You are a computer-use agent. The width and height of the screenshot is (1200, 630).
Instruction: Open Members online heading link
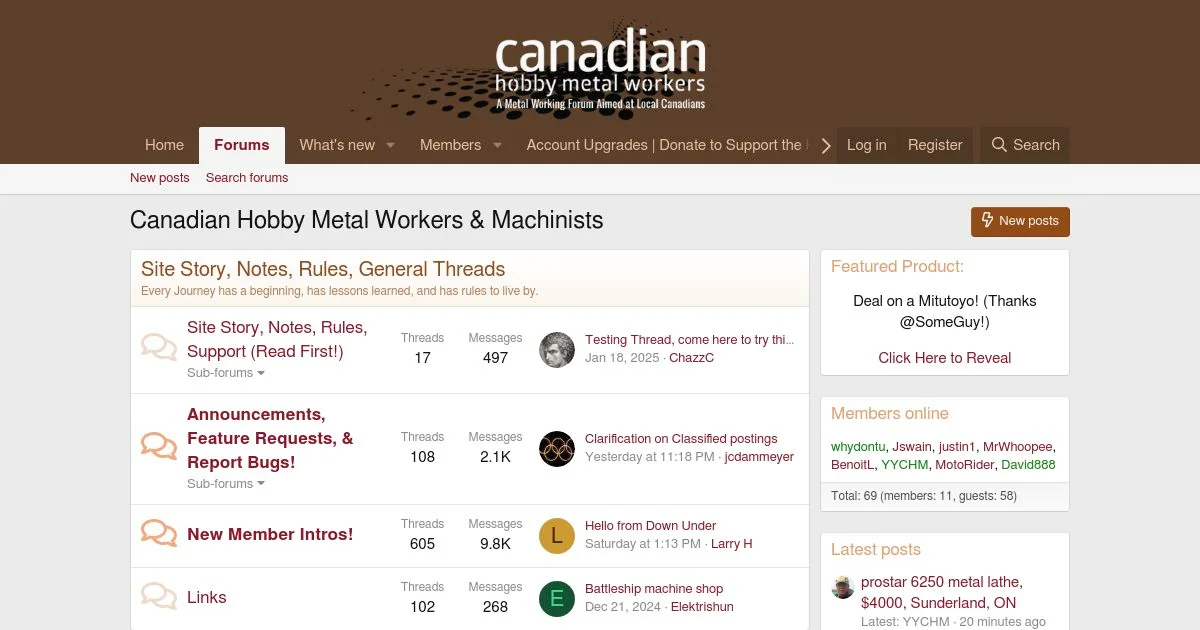tap(890, 414)
